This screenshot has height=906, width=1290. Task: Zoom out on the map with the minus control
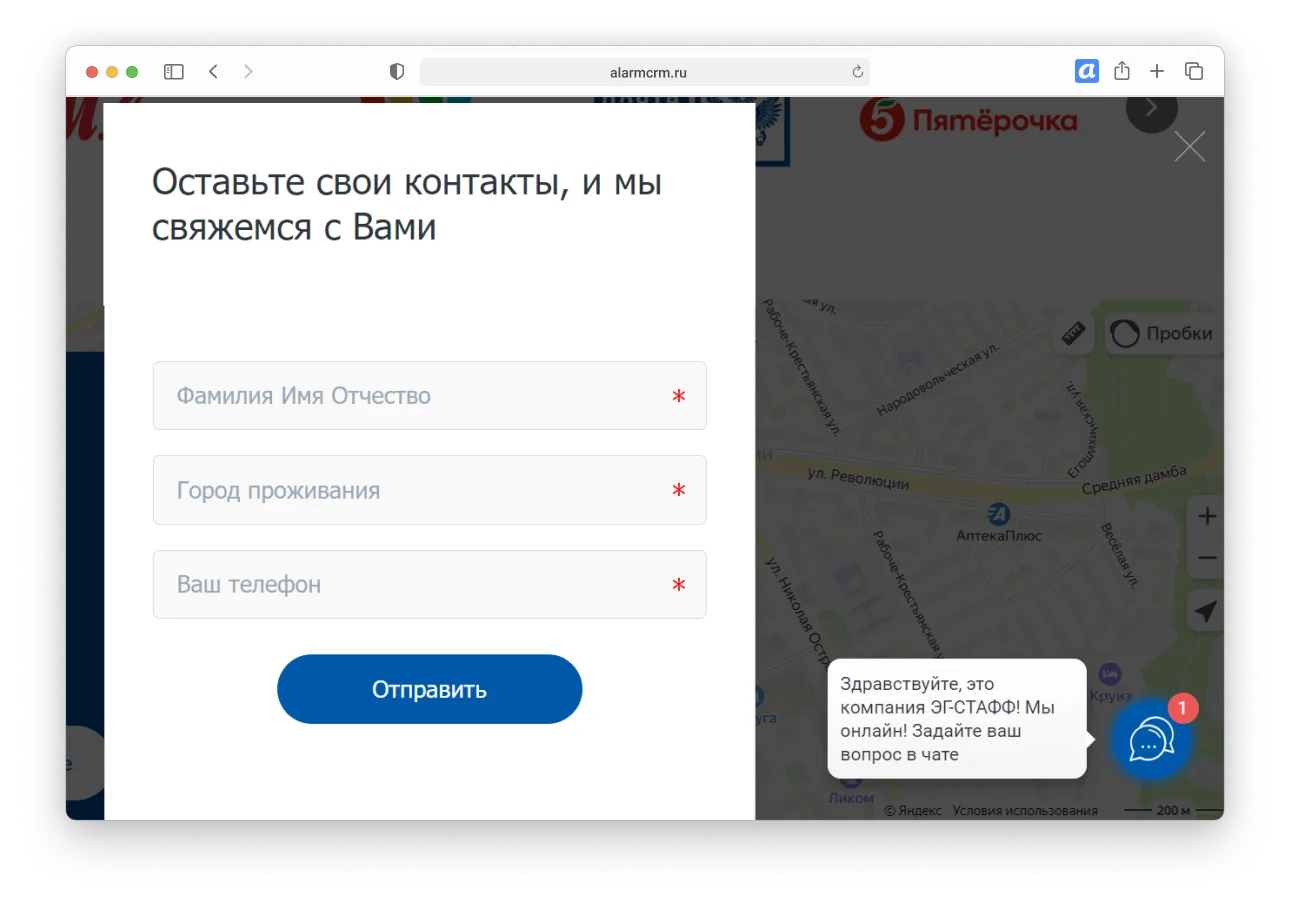(1205, 558)
